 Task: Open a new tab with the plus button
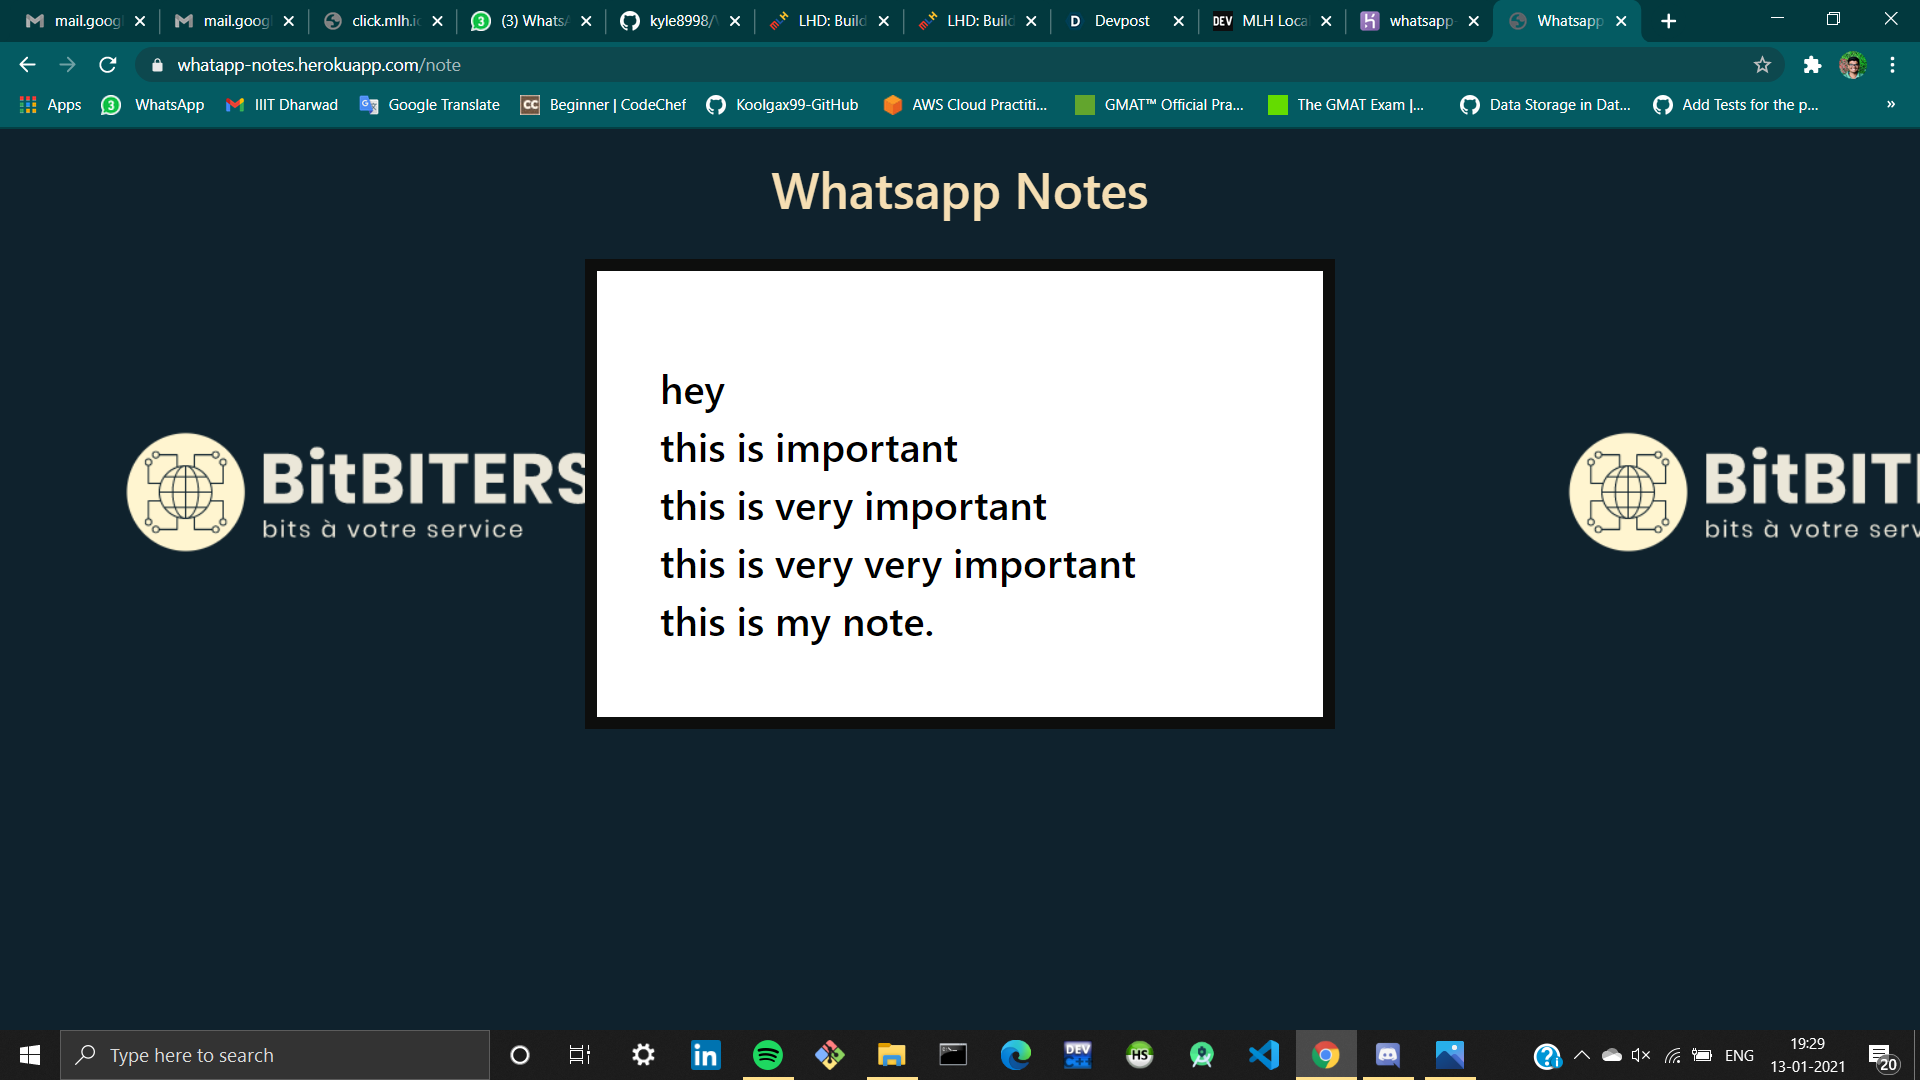pos(1668,21)
